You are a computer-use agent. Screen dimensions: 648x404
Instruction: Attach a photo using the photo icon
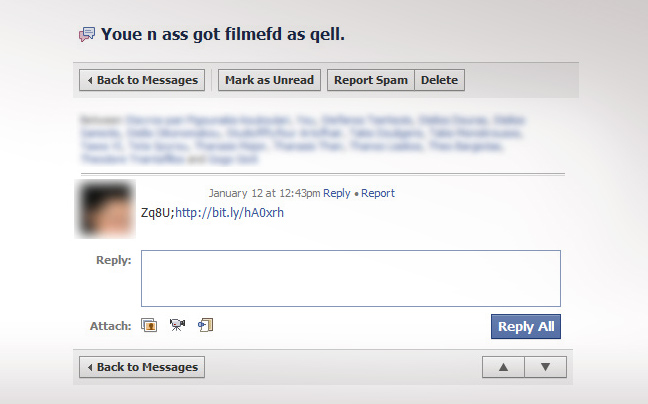click(149, 326)
